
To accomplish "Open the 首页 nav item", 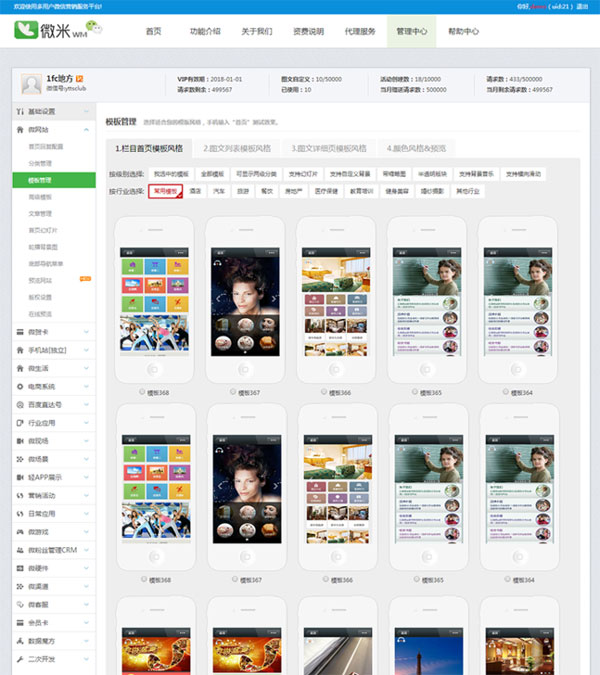I will click(153, 31).
